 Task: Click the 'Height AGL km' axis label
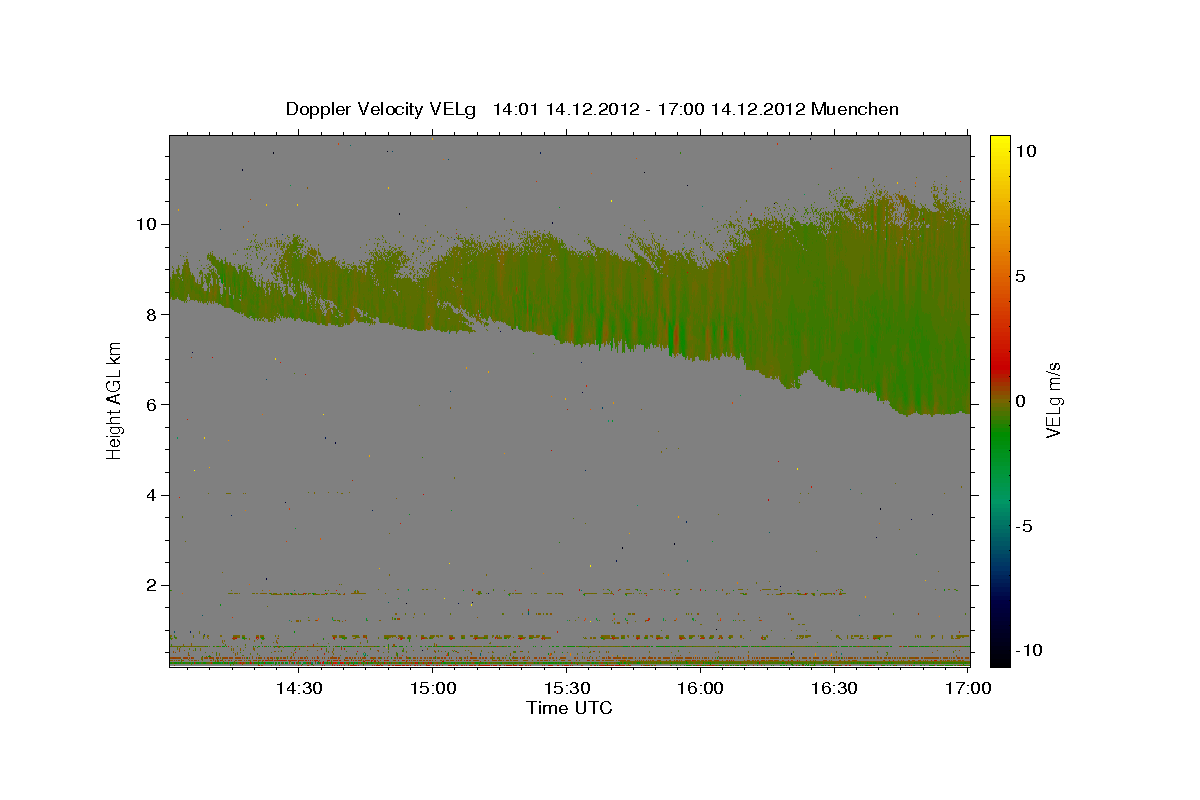114,400
